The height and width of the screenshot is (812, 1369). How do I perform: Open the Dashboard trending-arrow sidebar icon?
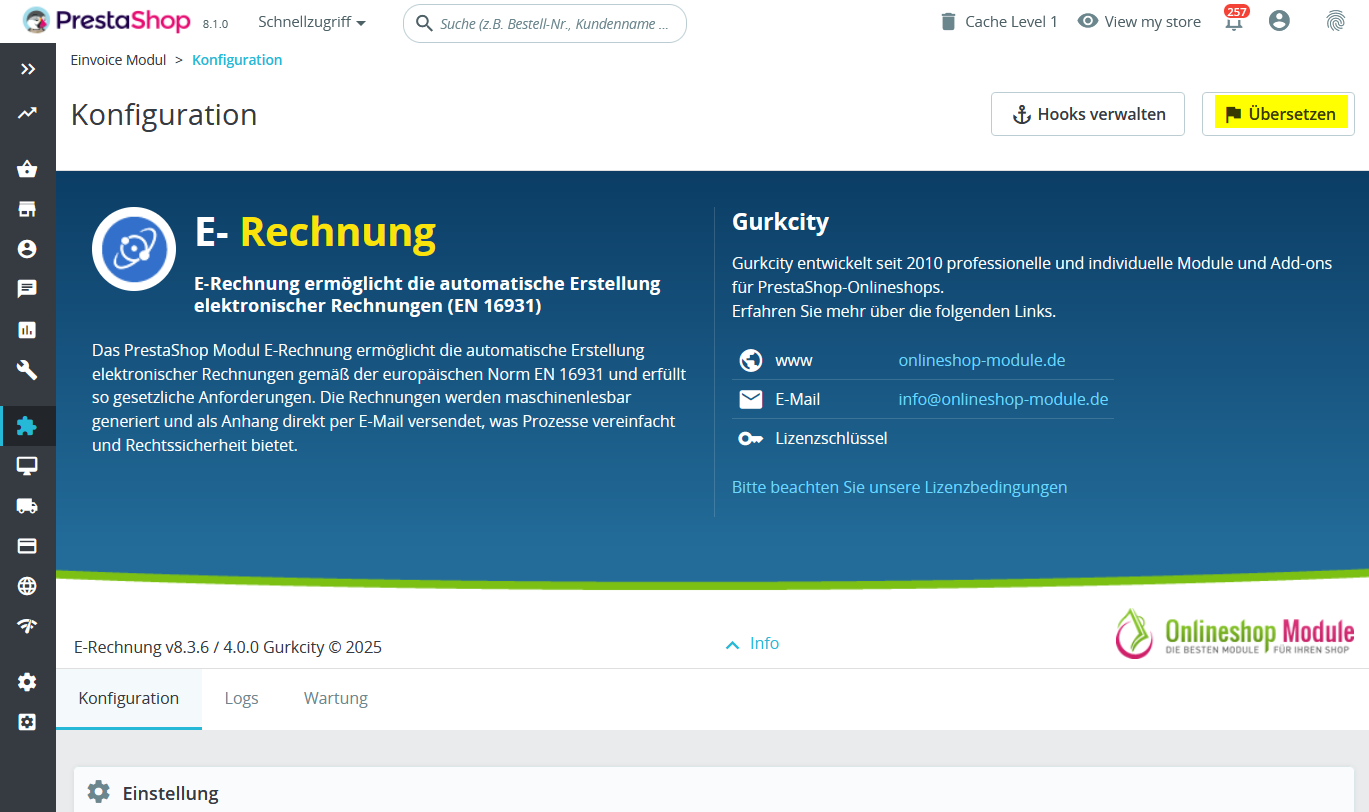[x=28, y=113]
